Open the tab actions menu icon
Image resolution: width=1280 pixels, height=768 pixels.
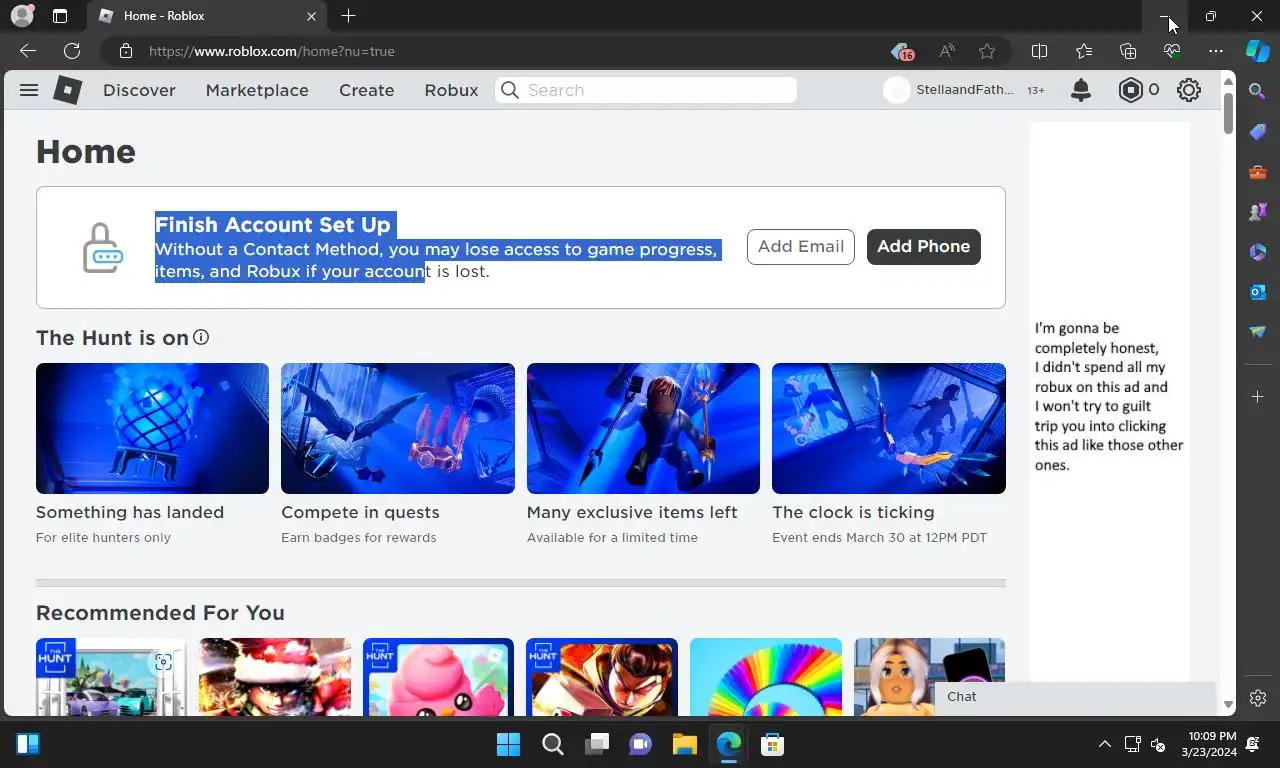pyautogui.click(x=60, y=16)
